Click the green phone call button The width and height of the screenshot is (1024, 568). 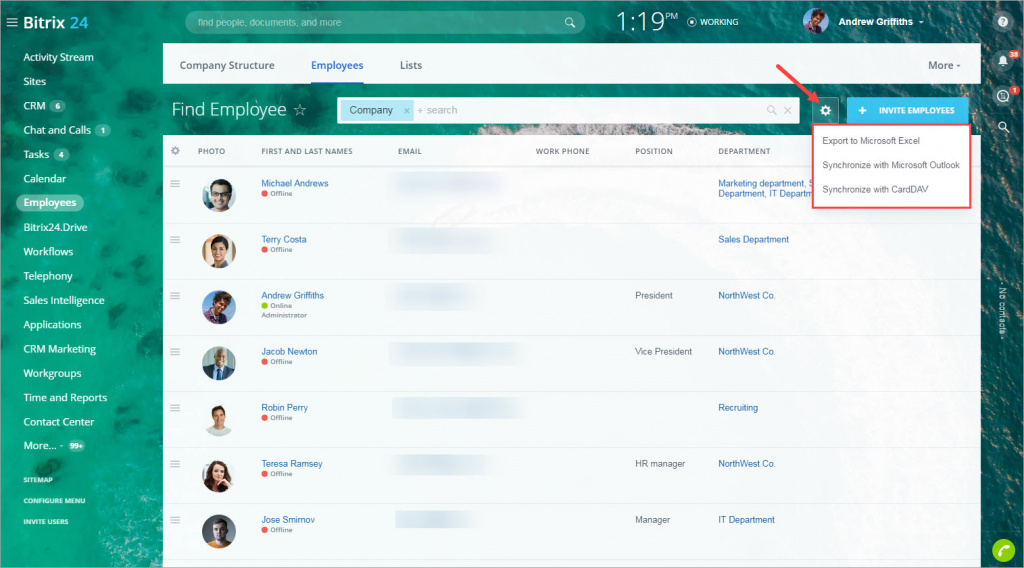(1004, 550)
